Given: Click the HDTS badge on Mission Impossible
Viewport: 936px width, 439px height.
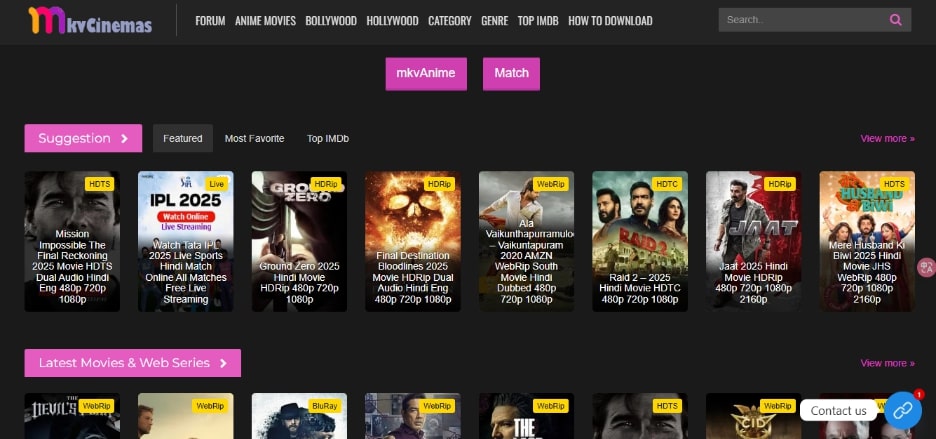Looking at the screenshot, I should click(99, 184).
